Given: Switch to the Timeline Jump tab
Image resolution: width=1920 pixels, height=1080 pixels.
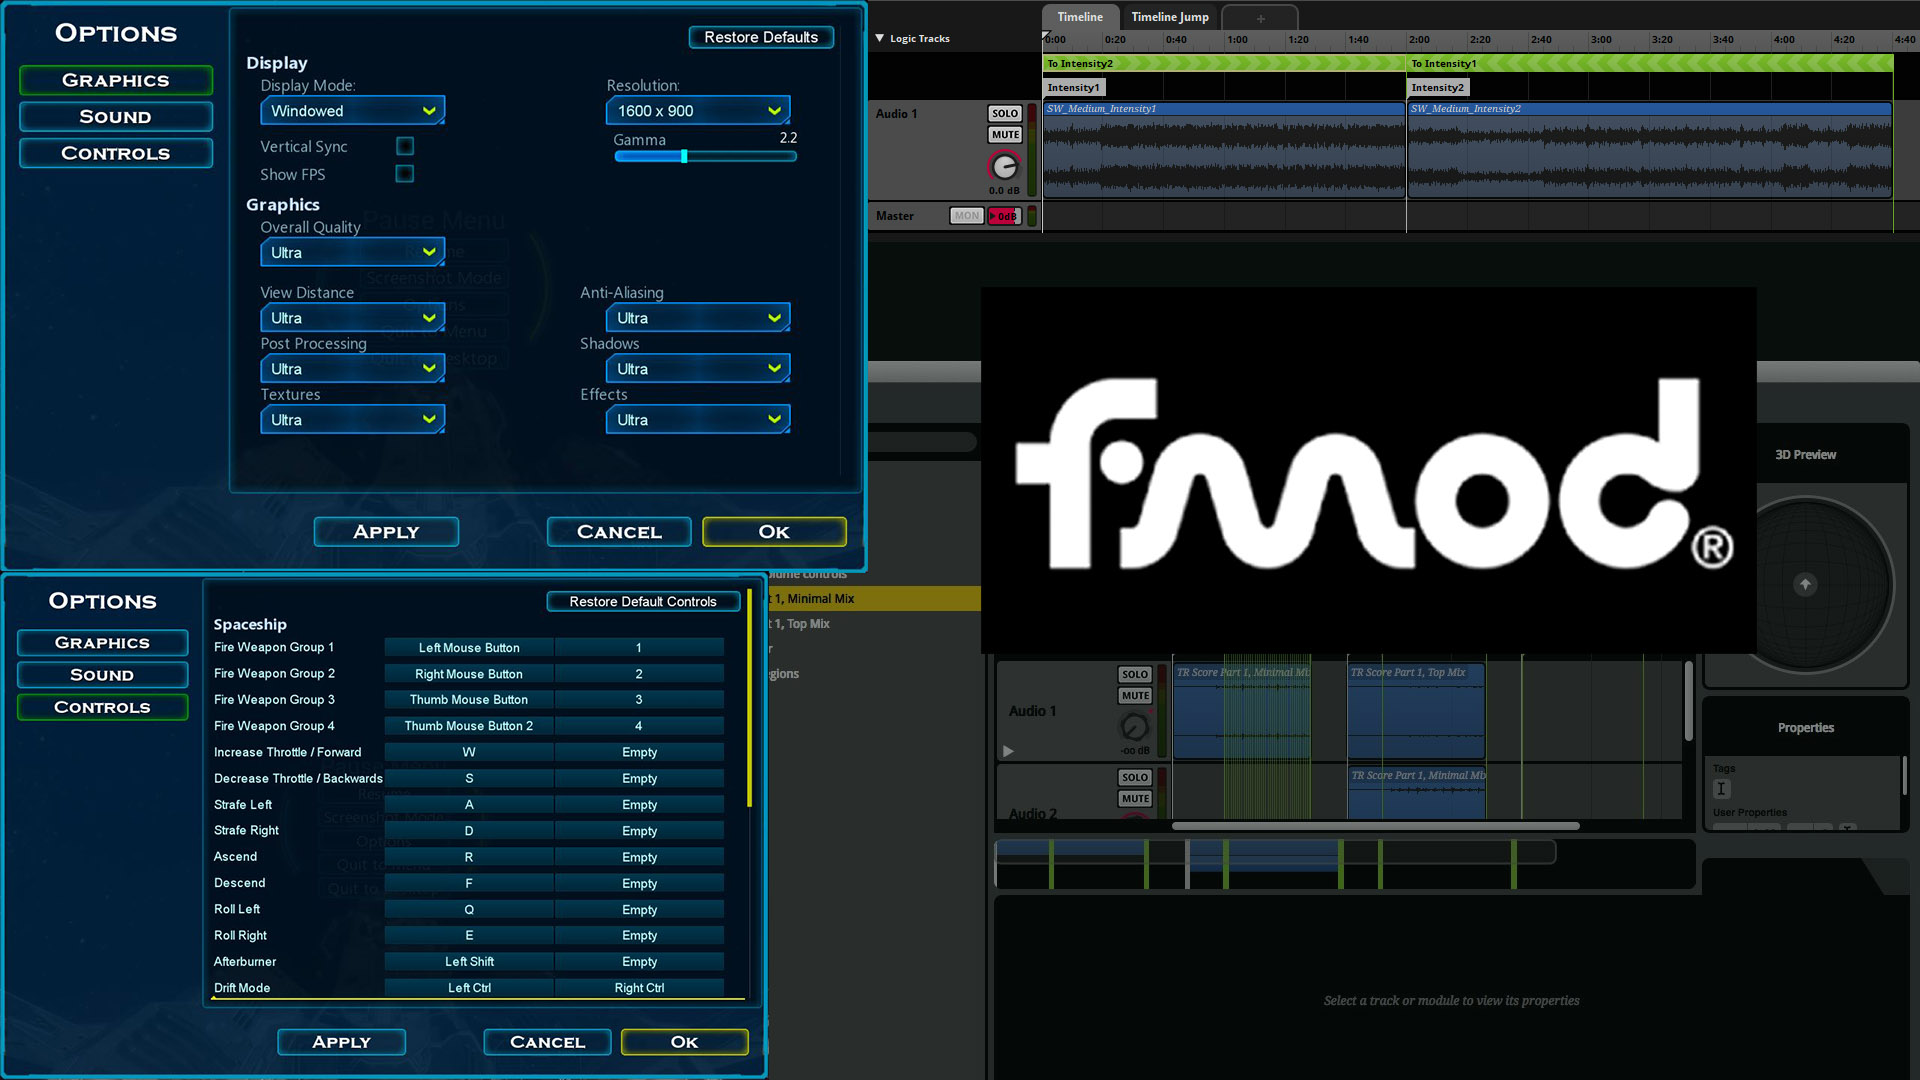Looking at the screenshot, I should coord(1170,17).
